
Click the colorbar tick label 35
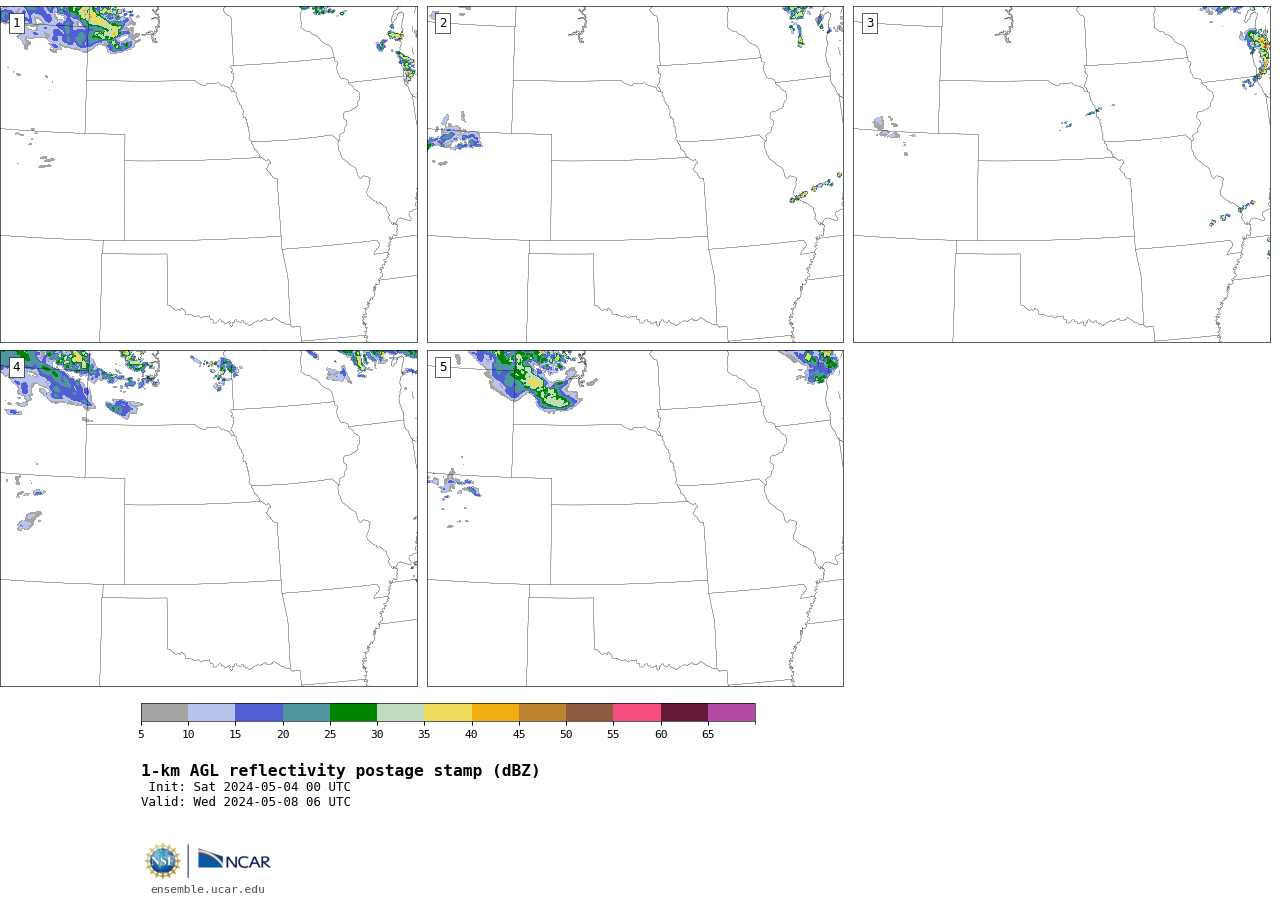pyautogui.click(x=424, y=735)
